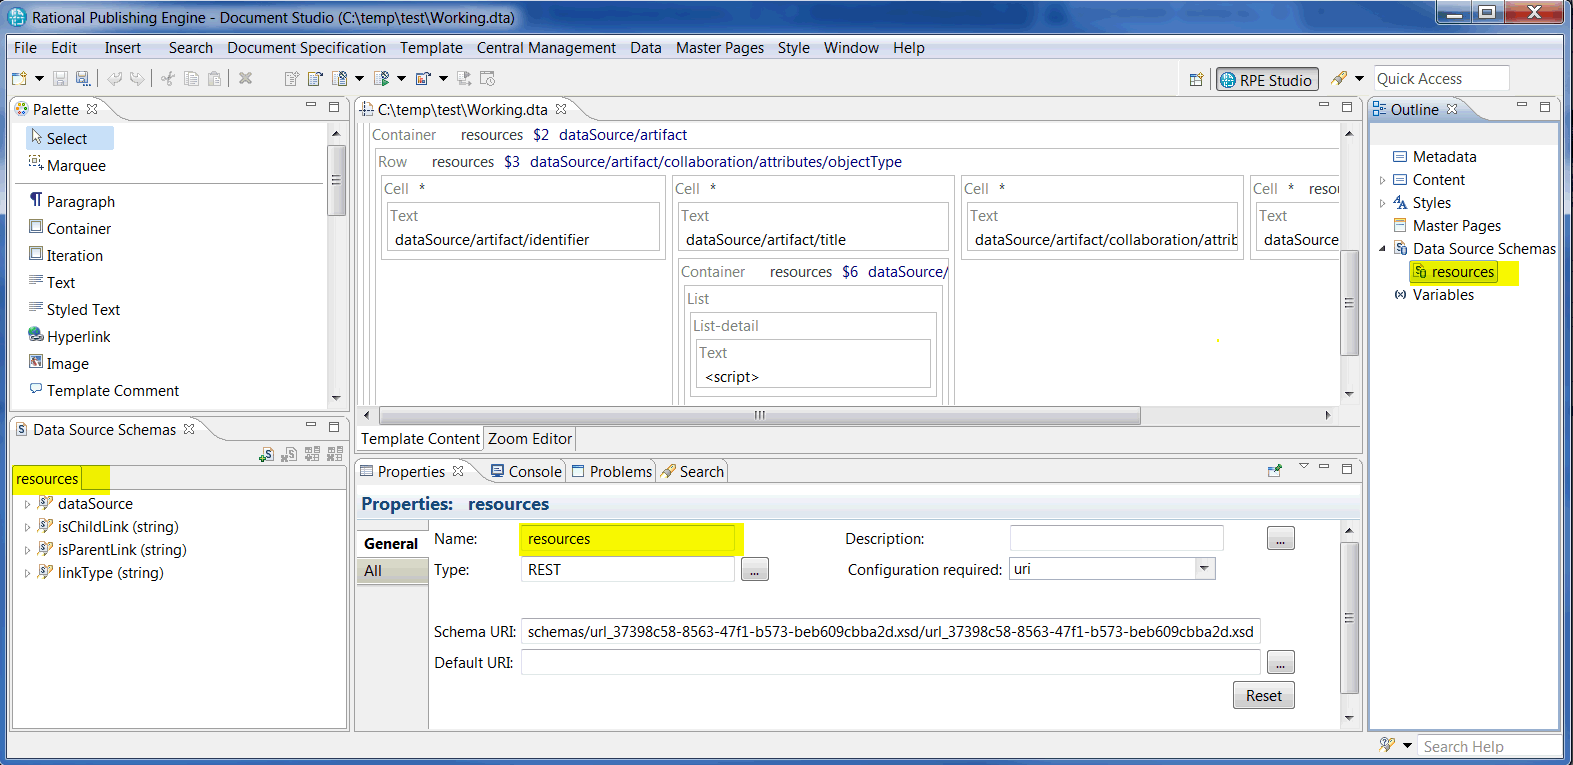Select Variables in the Outline tree
Viewport: 1573px width, 765px height.
tap(1434, 295)
